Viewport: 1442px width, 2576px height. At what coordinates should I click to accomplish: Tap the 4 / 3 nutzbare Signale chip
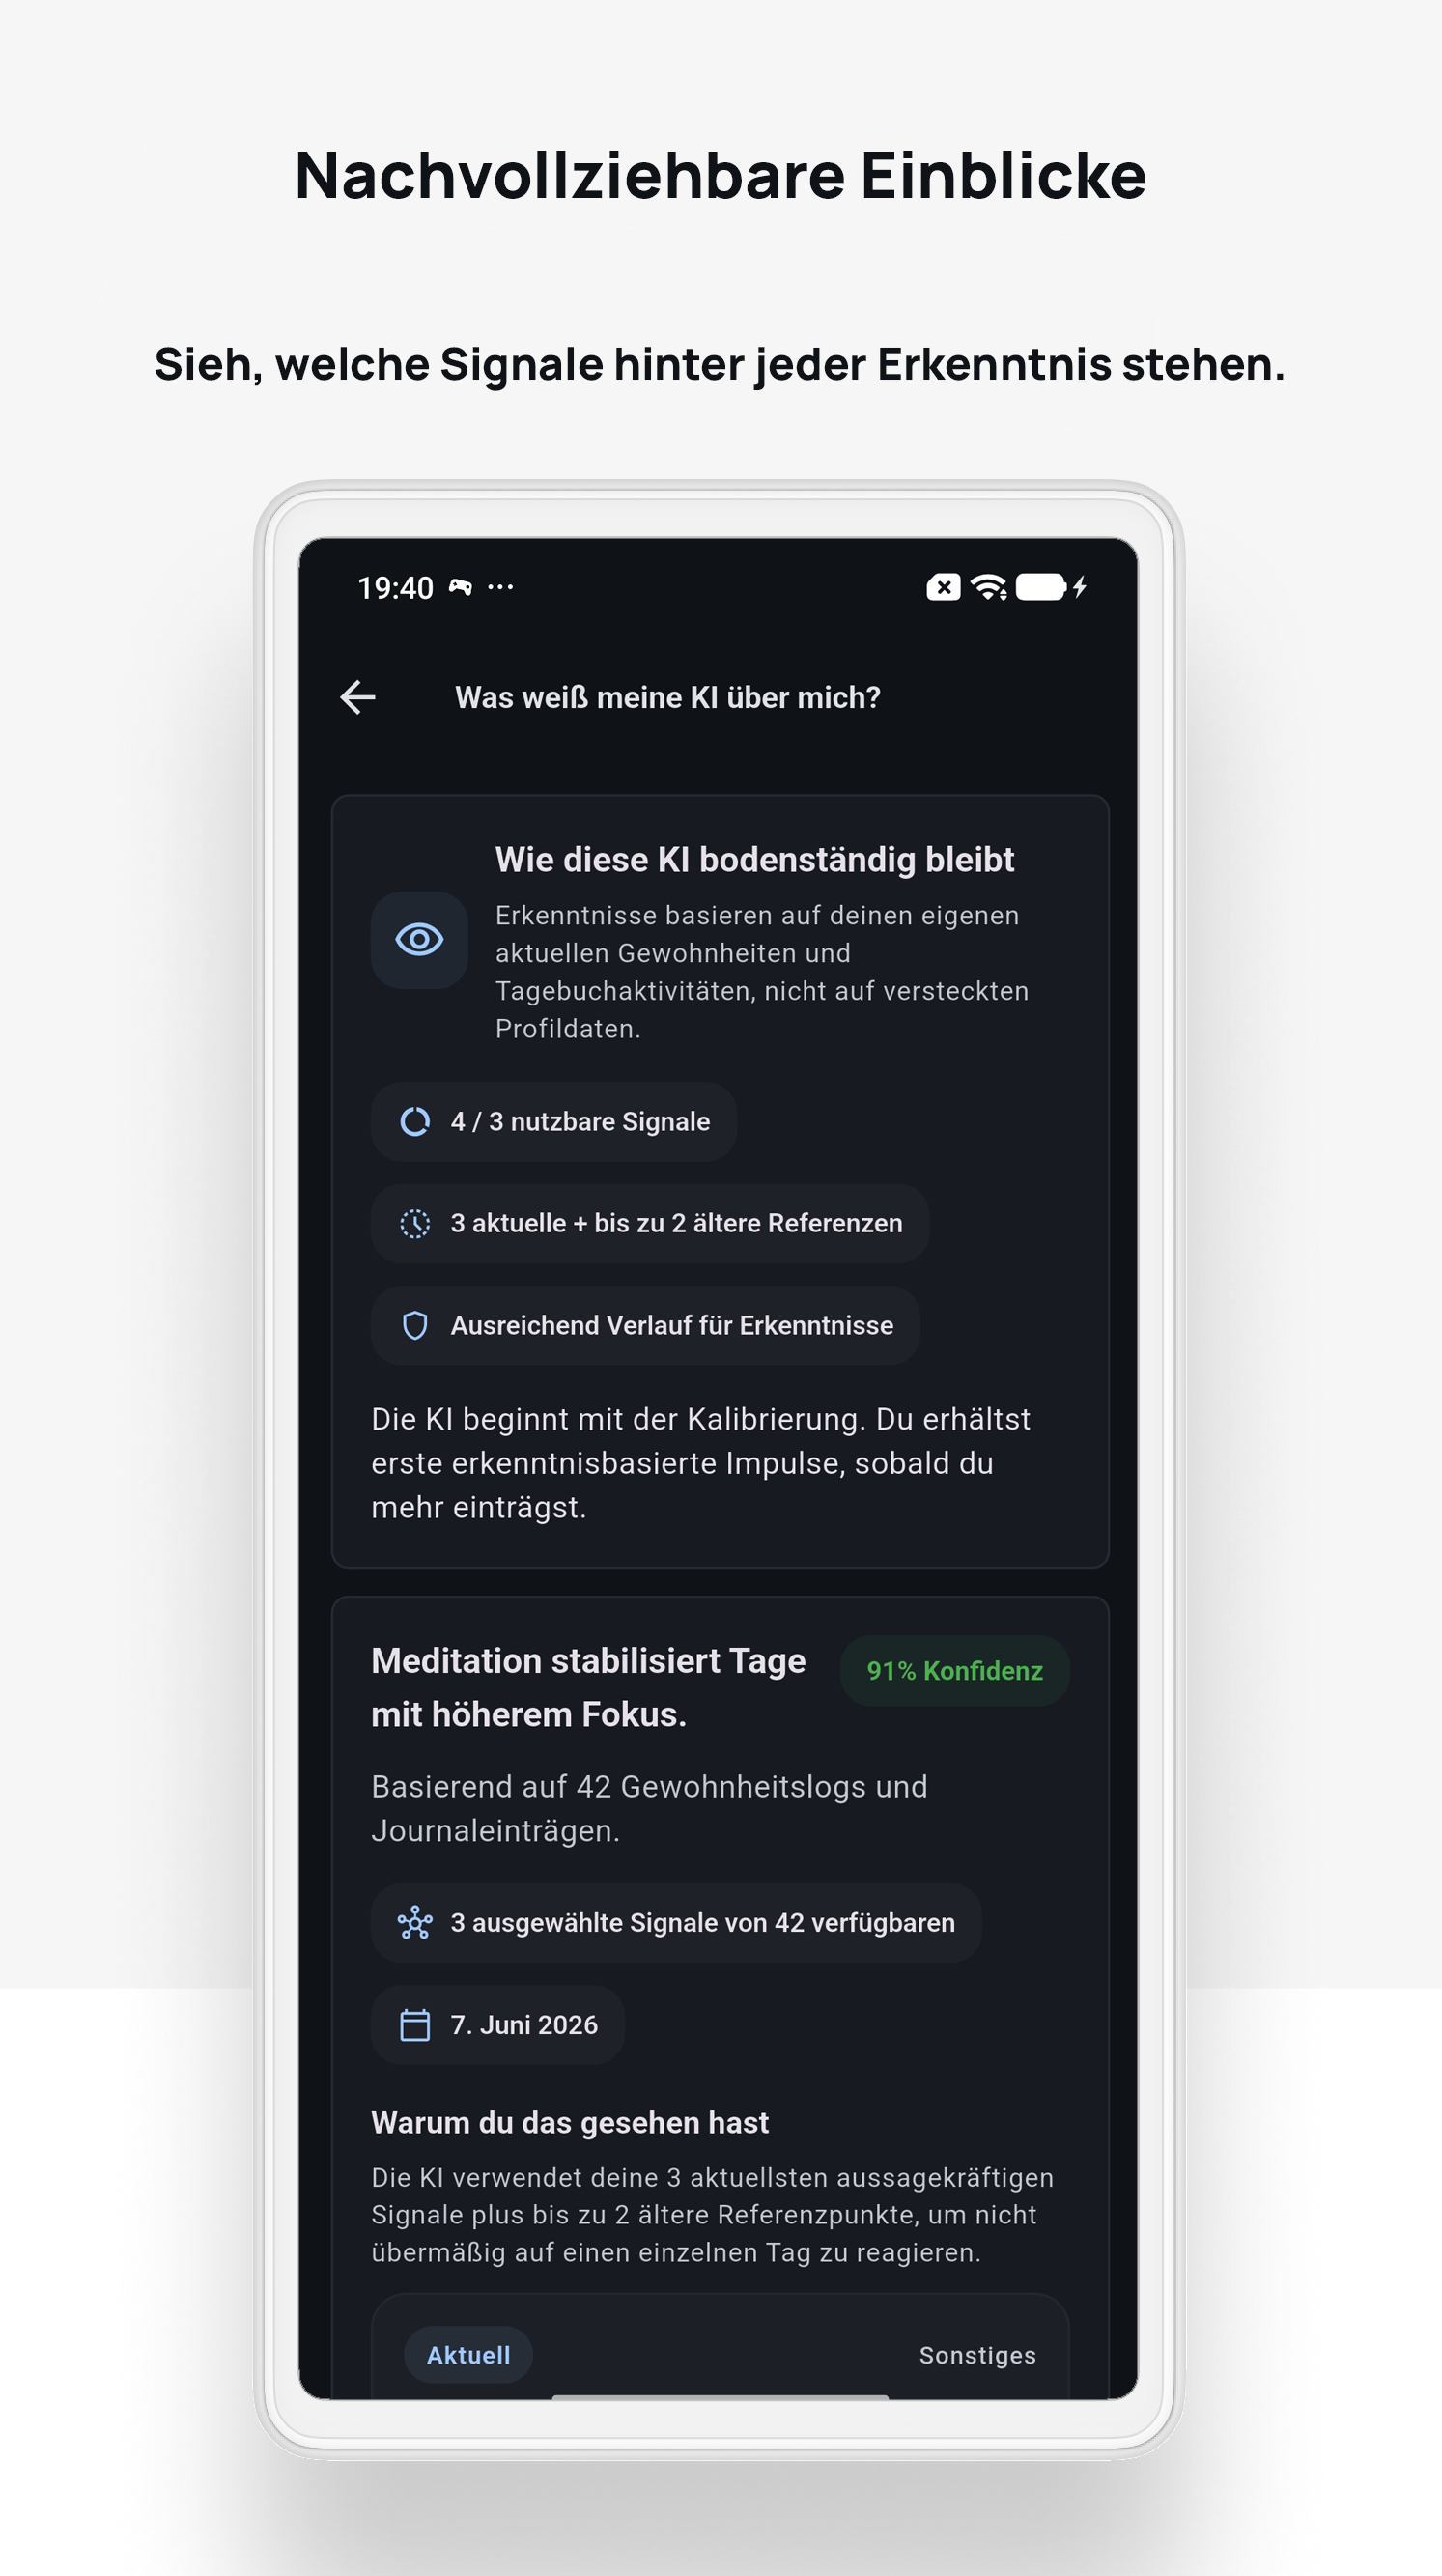[554, 1122]
